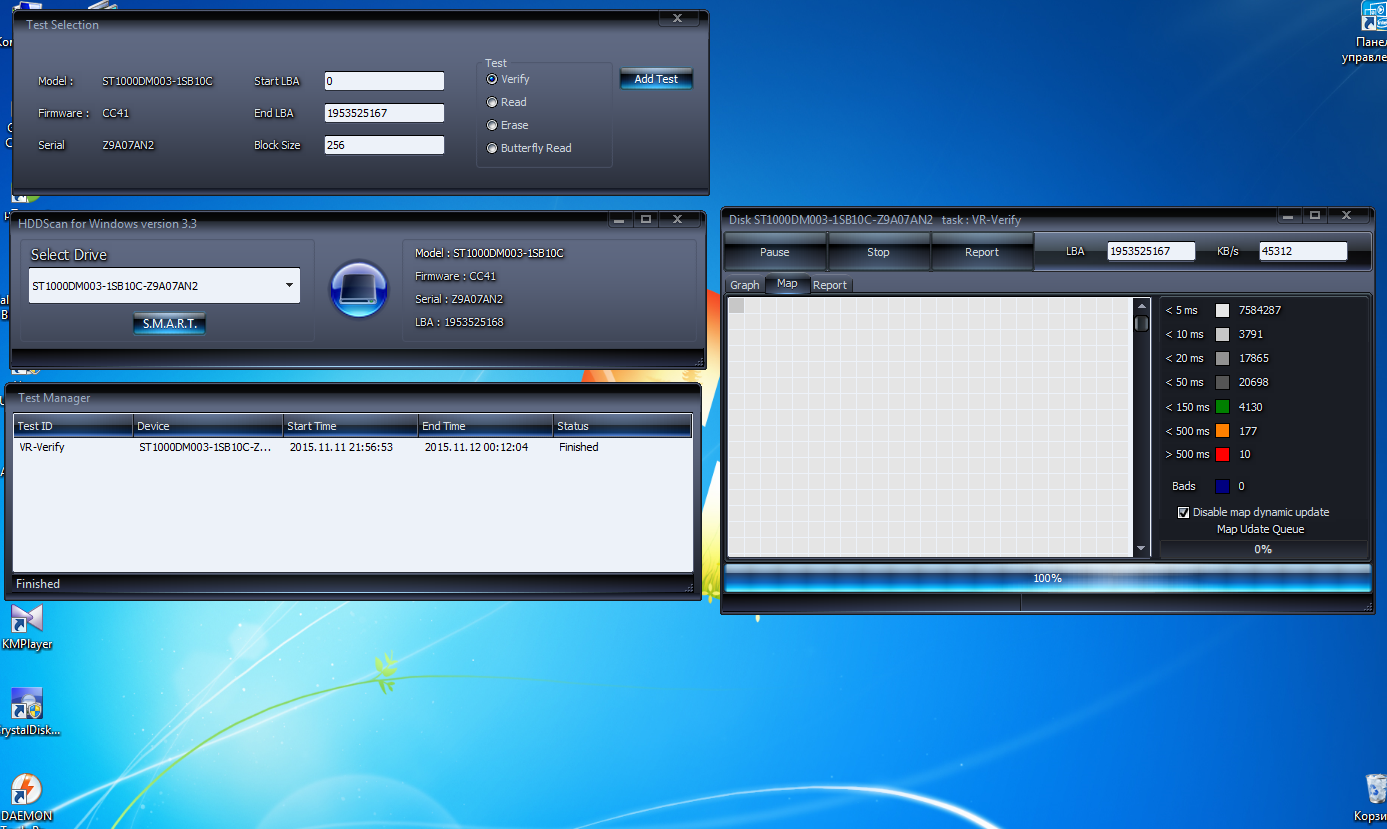Pause the VR-Verify disk task
1387x829 pixels.
click(x=775, y=252)
